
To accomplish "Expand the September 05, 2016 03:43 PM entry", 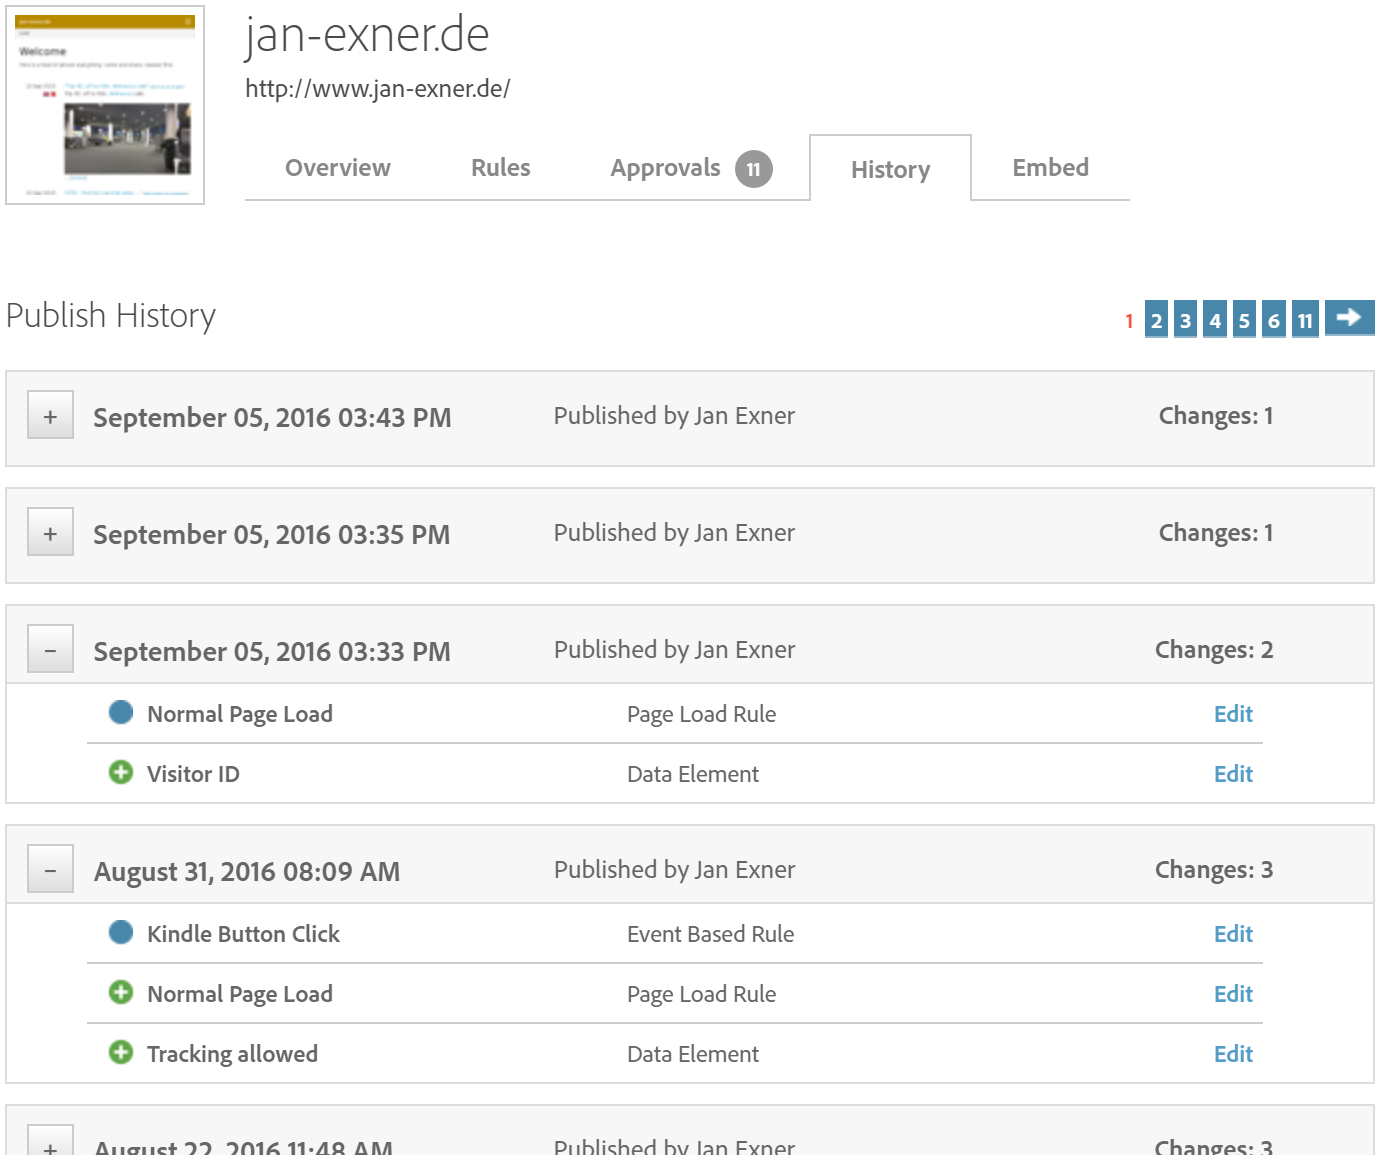I will [50, 417].
